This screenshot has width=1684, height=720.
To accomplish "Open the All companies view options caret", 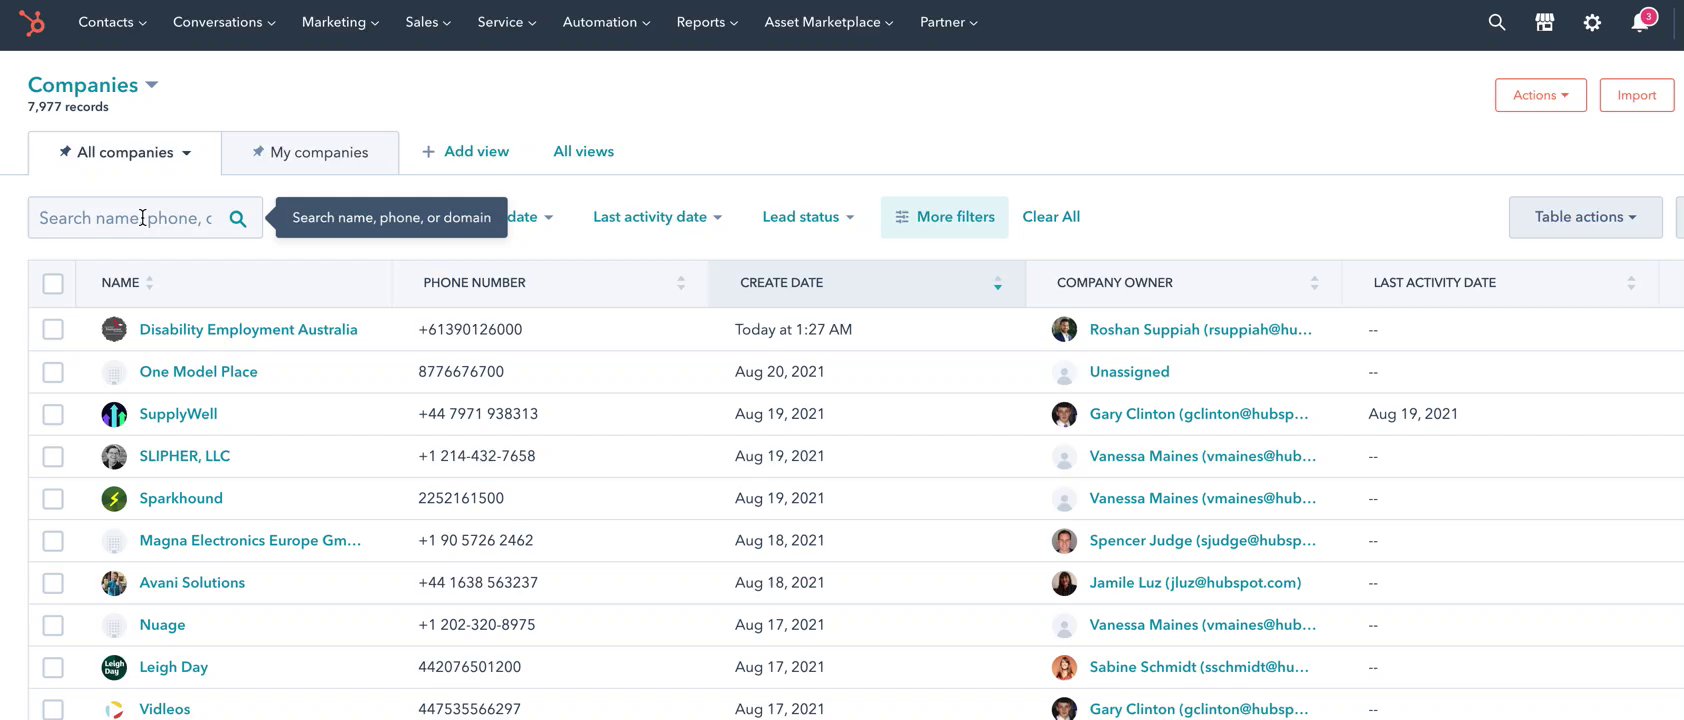I will coord(186,153).
